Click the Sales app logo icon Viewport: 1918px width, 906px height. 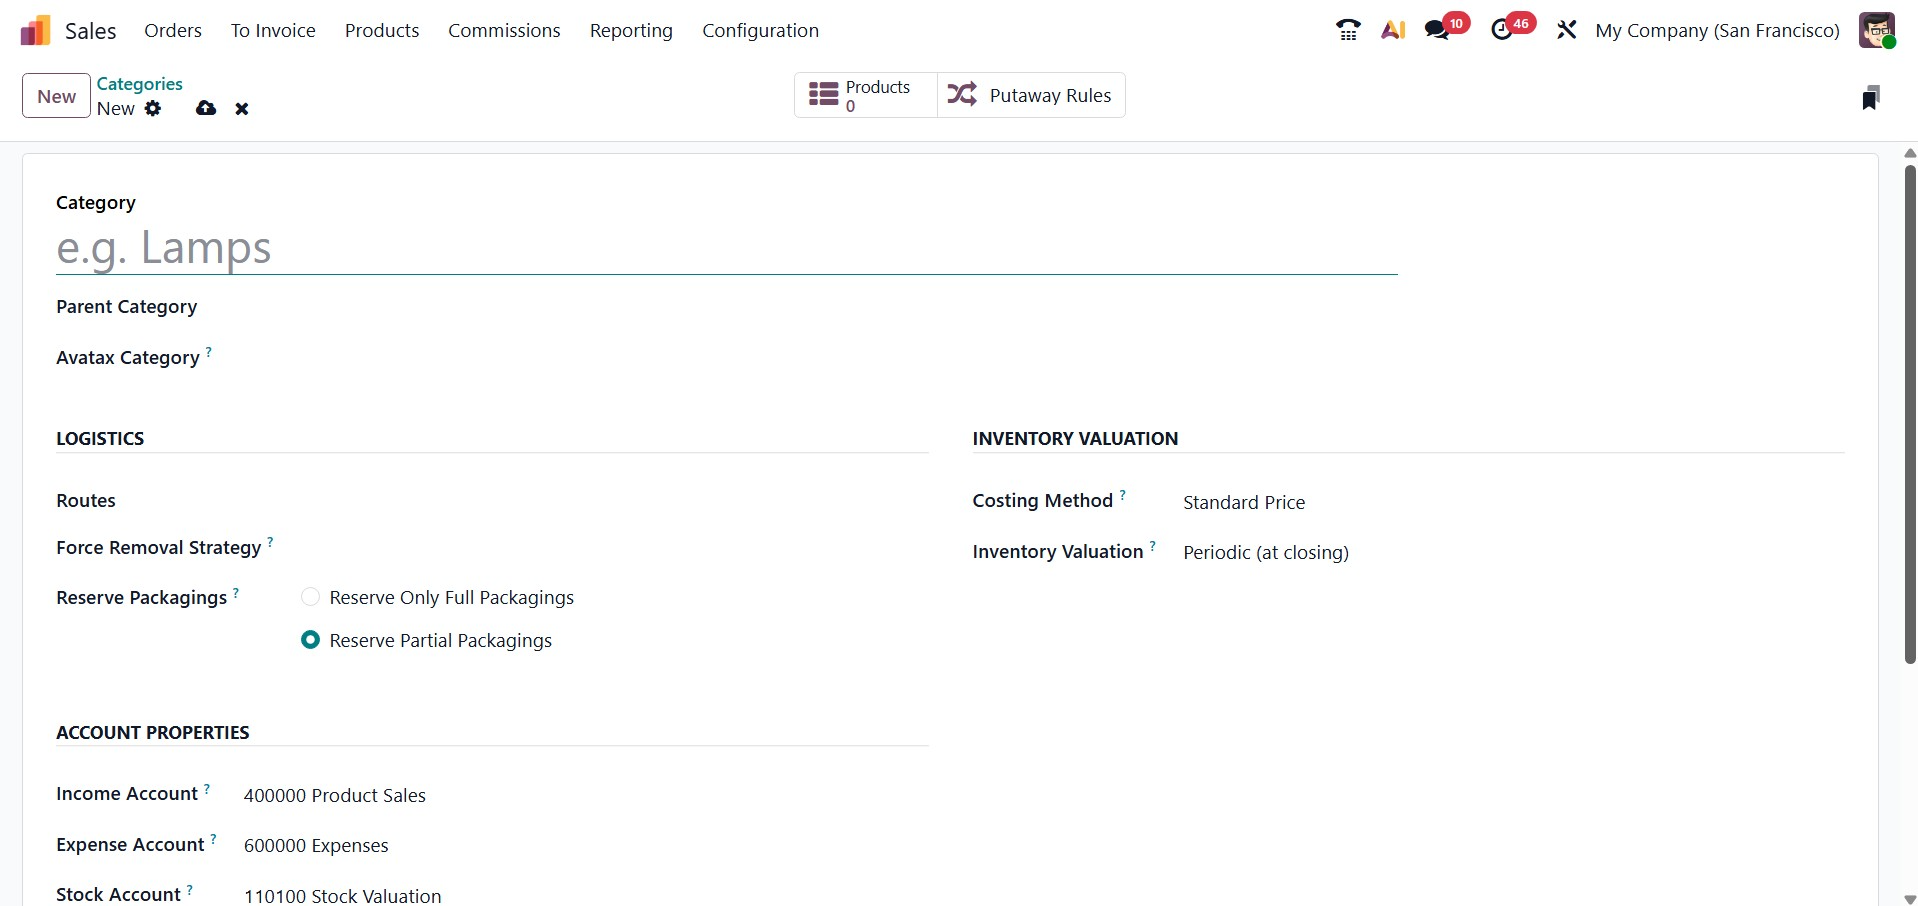35,31
